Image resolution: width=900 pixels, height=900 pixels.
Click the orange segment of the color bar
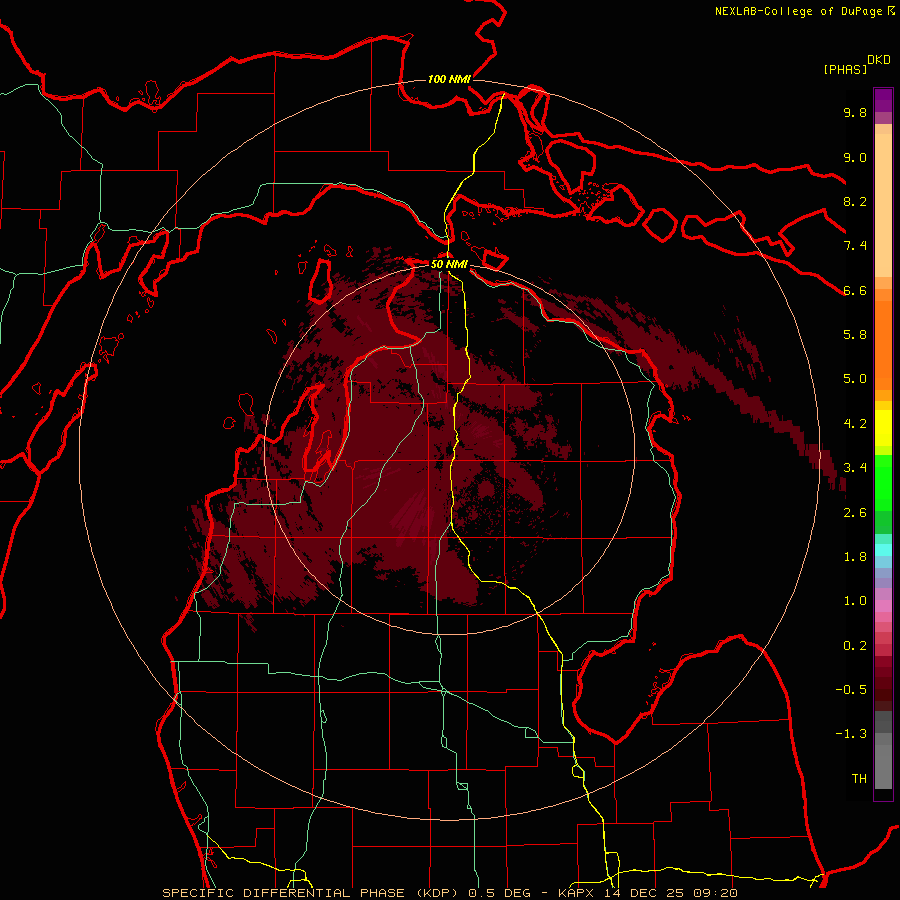coord(883,346)
